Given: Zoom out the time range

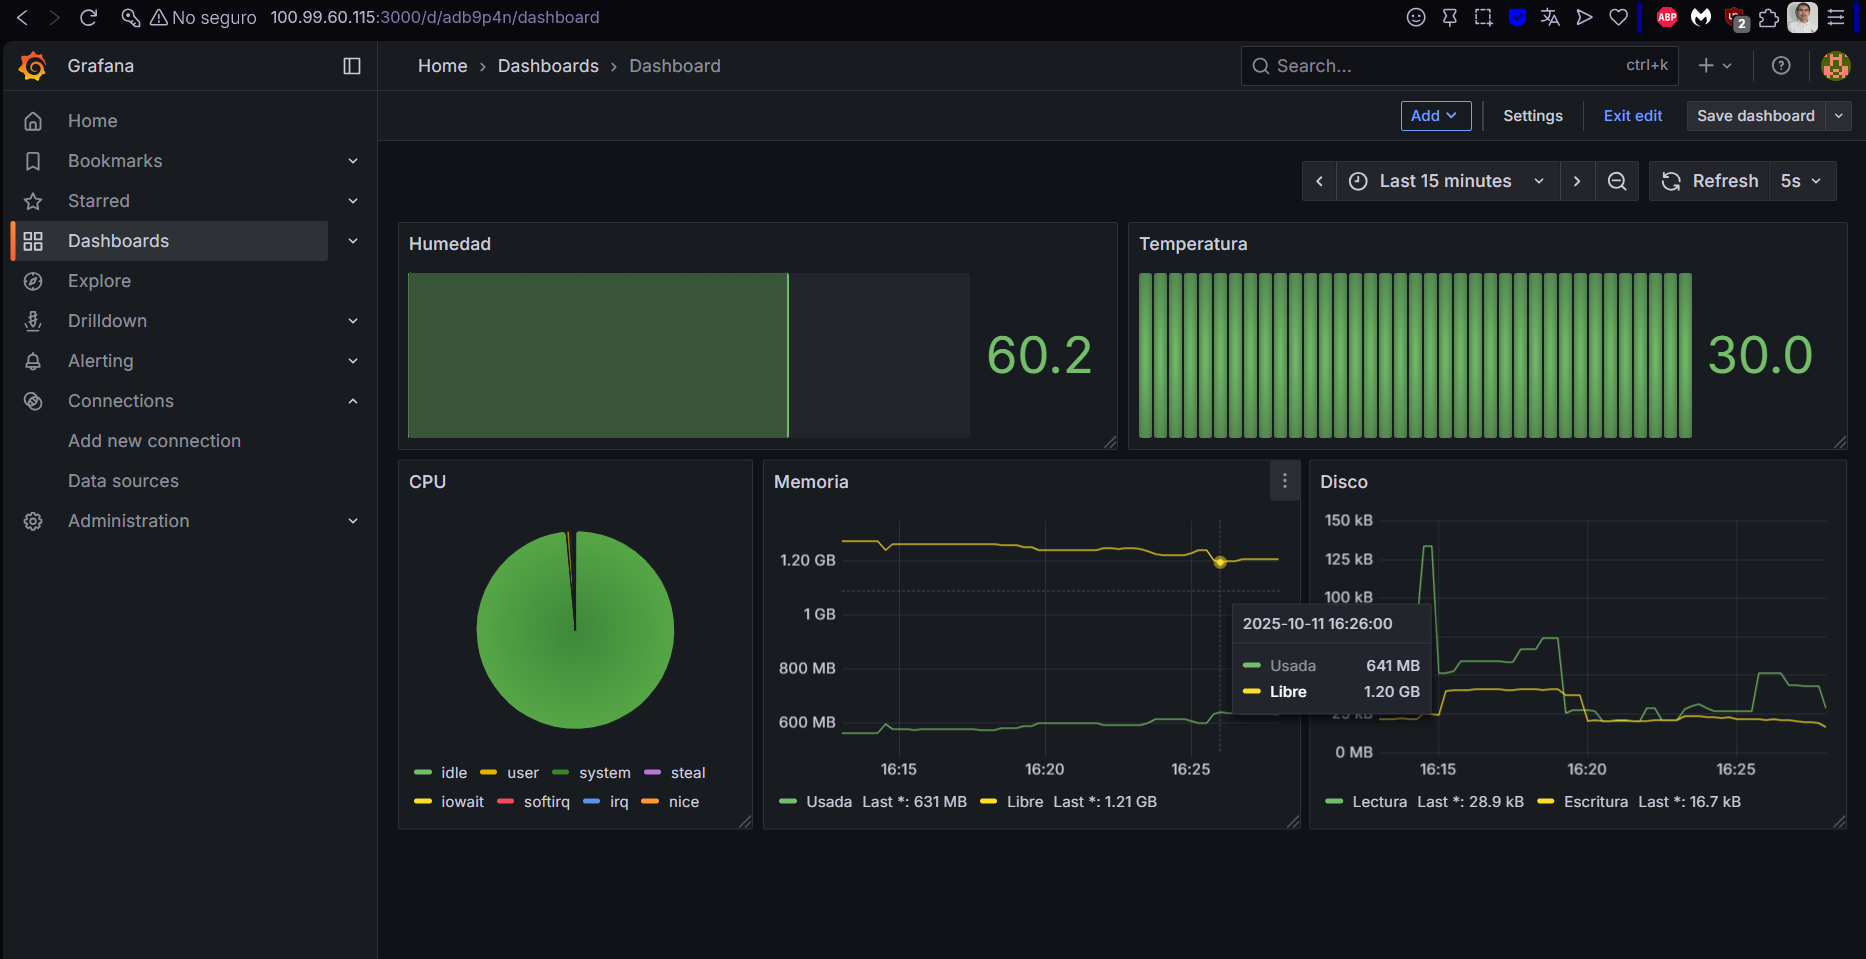Looking at the screenshot, I should 1617,181.
